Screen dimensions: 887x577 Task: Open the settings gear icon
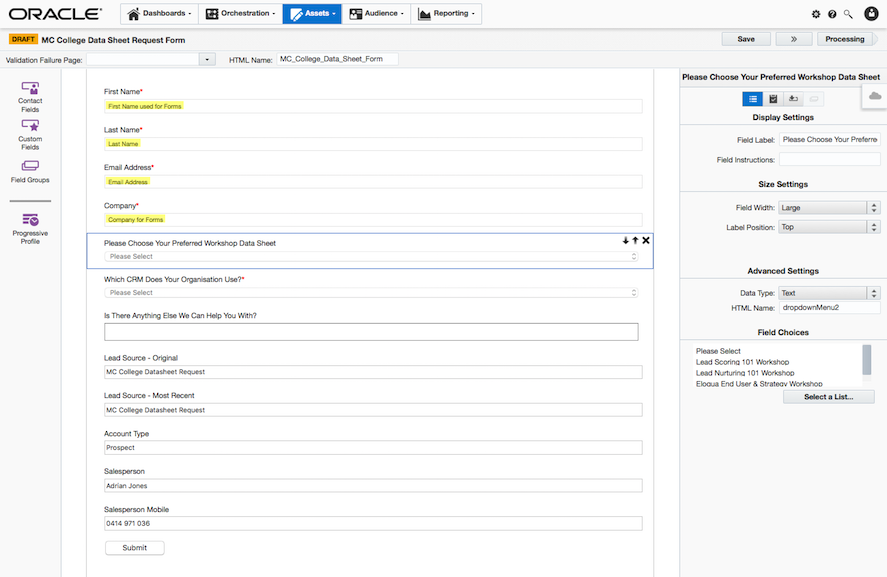816,14
